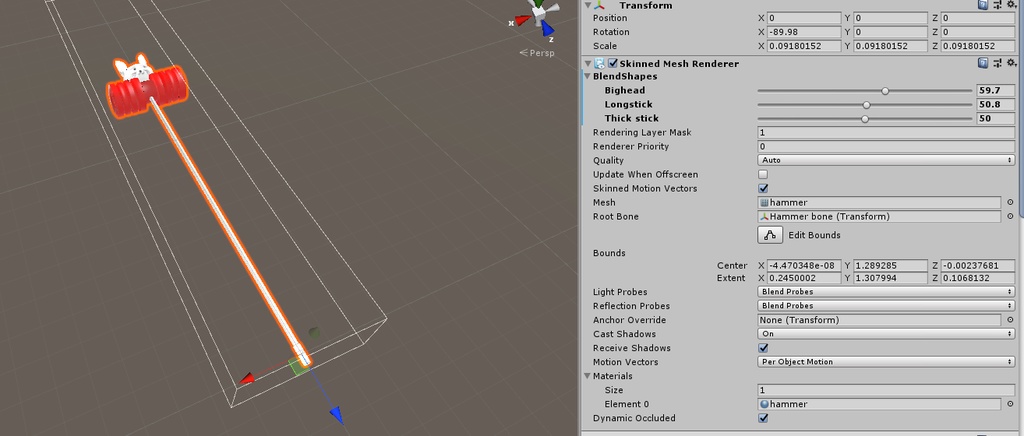Click the Edit Bounds icon button
This screenshot has height=436, width=1024.
(770, 235)
